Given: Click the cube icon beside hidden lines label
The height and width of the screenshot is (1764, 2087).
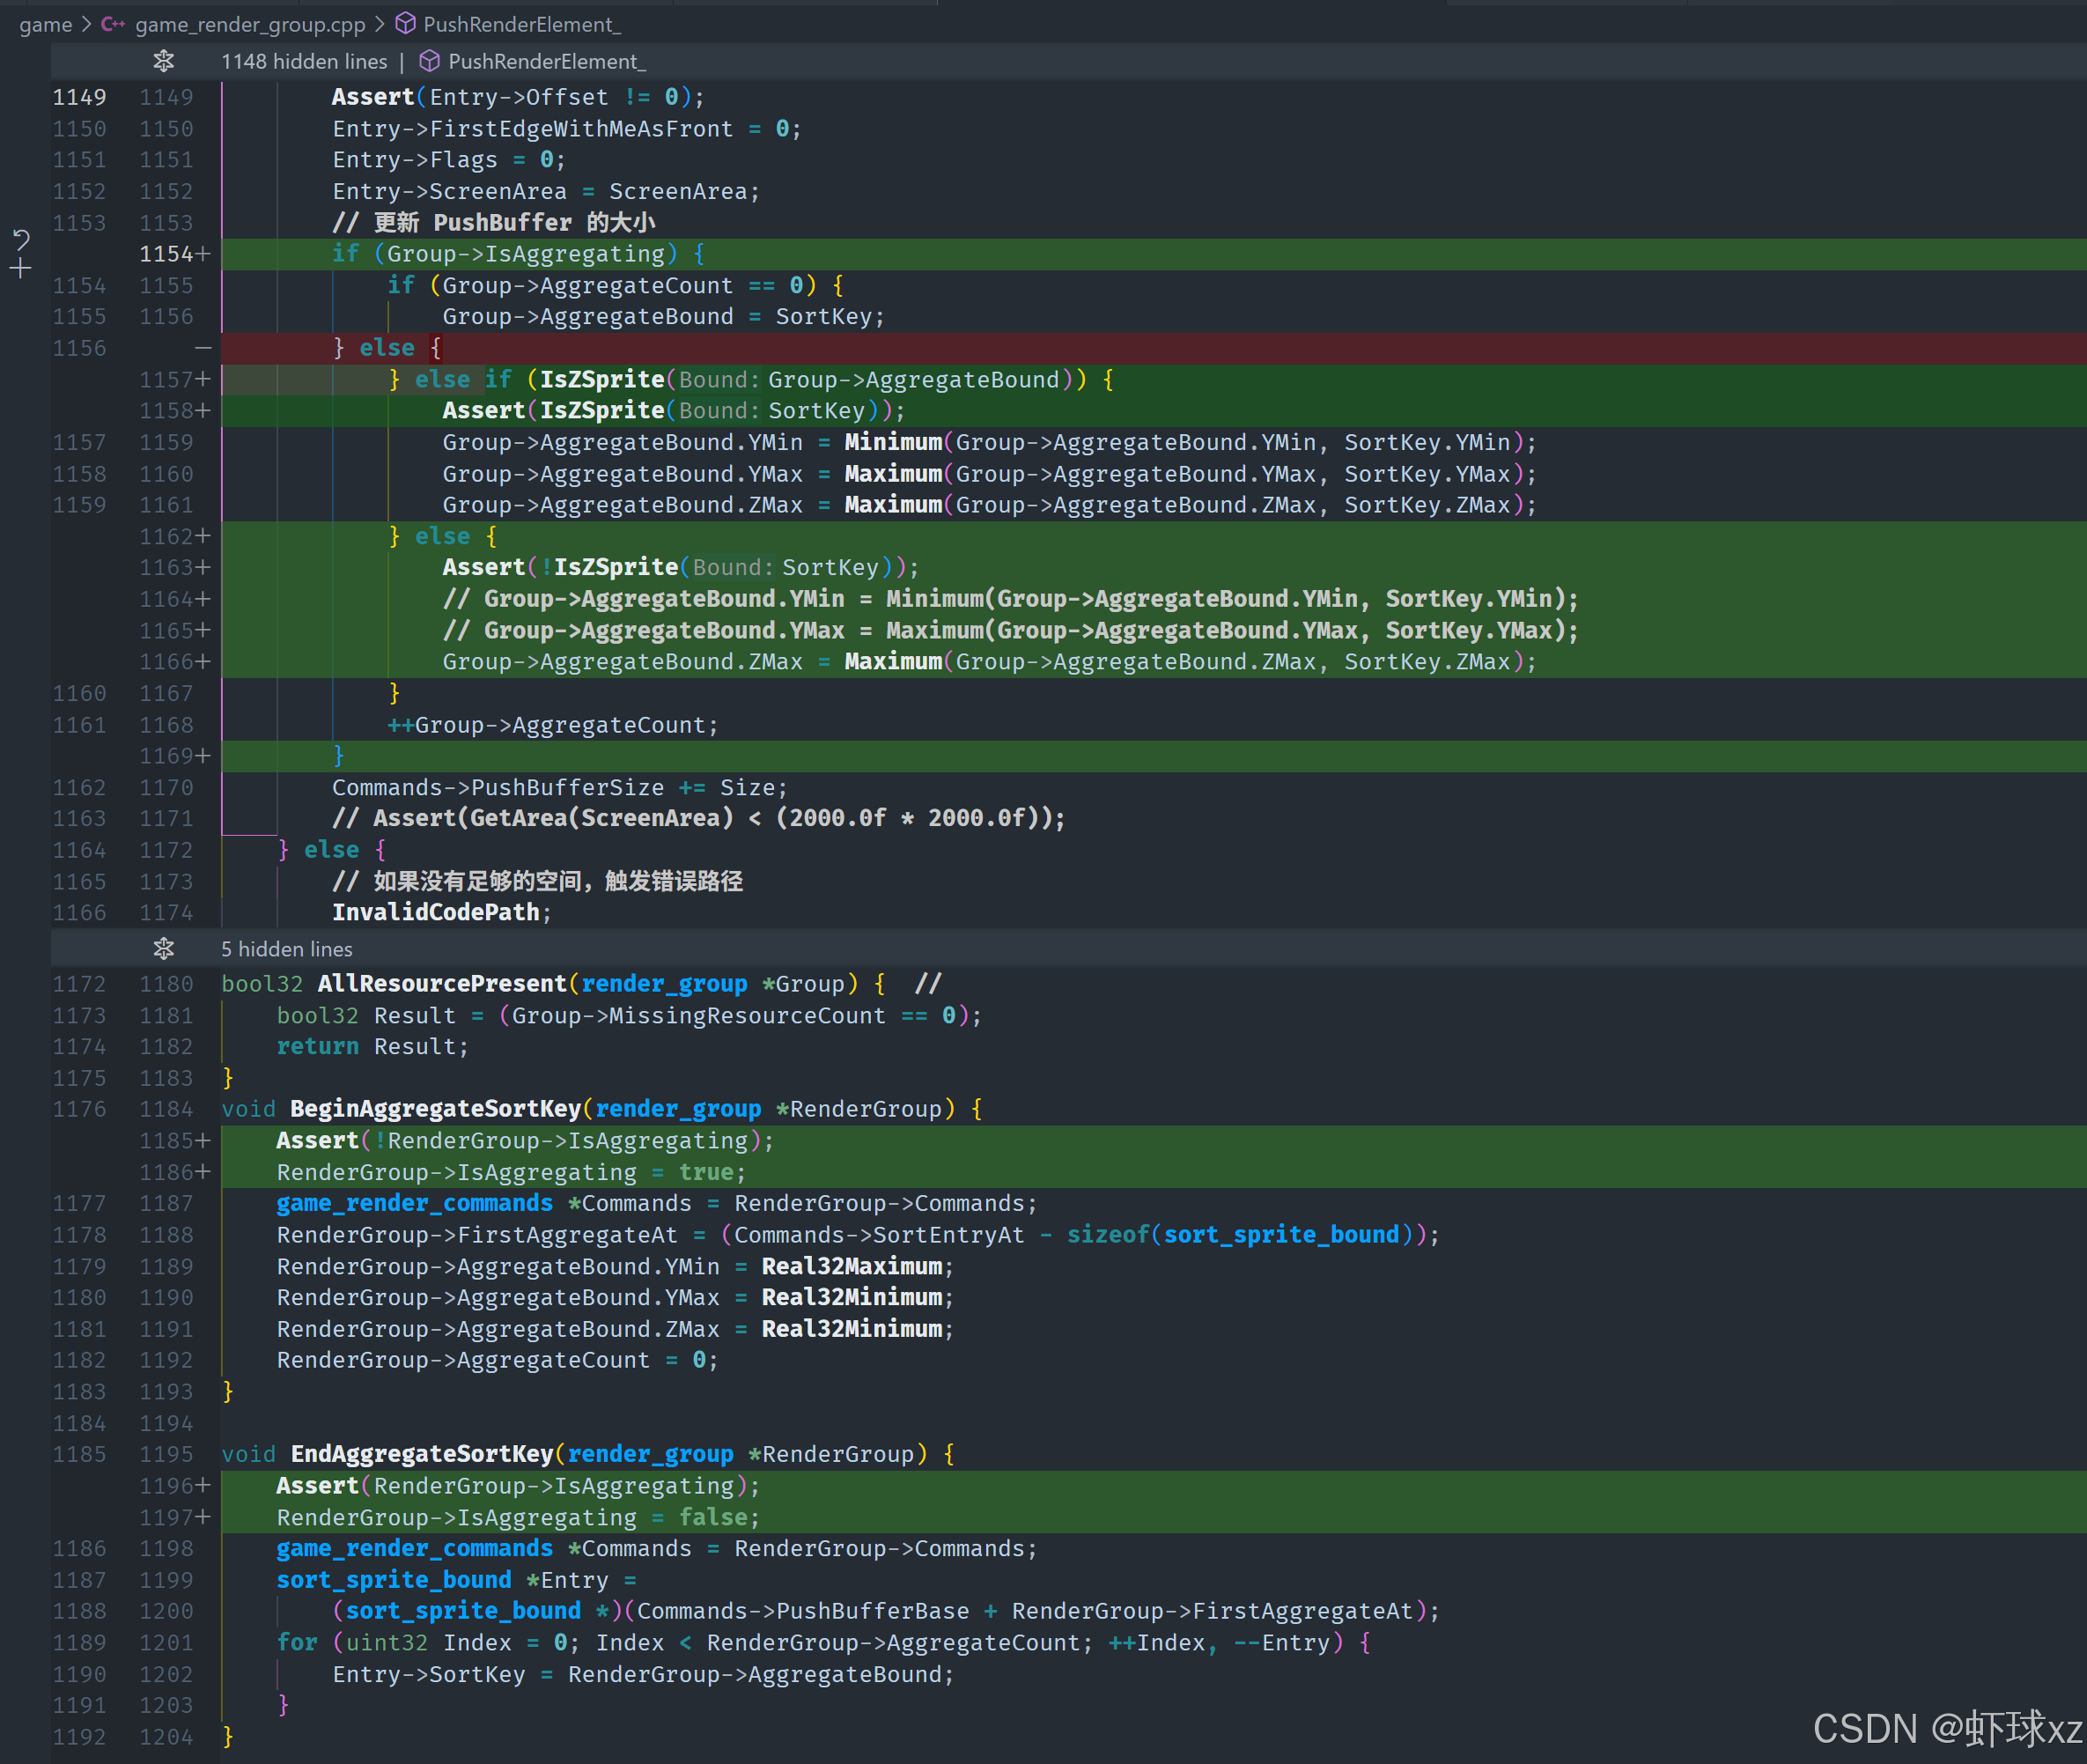Looking at the screenshot, I should pyautogui.click(x=429, y=61).
